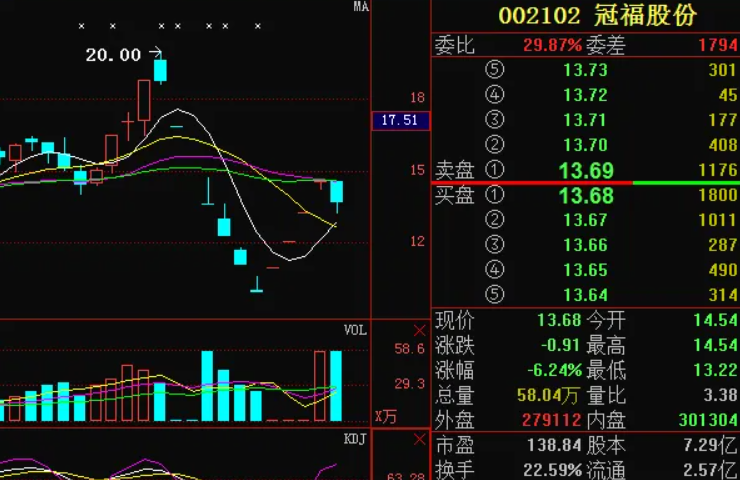The height and width of the screenshot is (480, 740).
Task: Click the 17.51 price cursor label
Action: 400,120
